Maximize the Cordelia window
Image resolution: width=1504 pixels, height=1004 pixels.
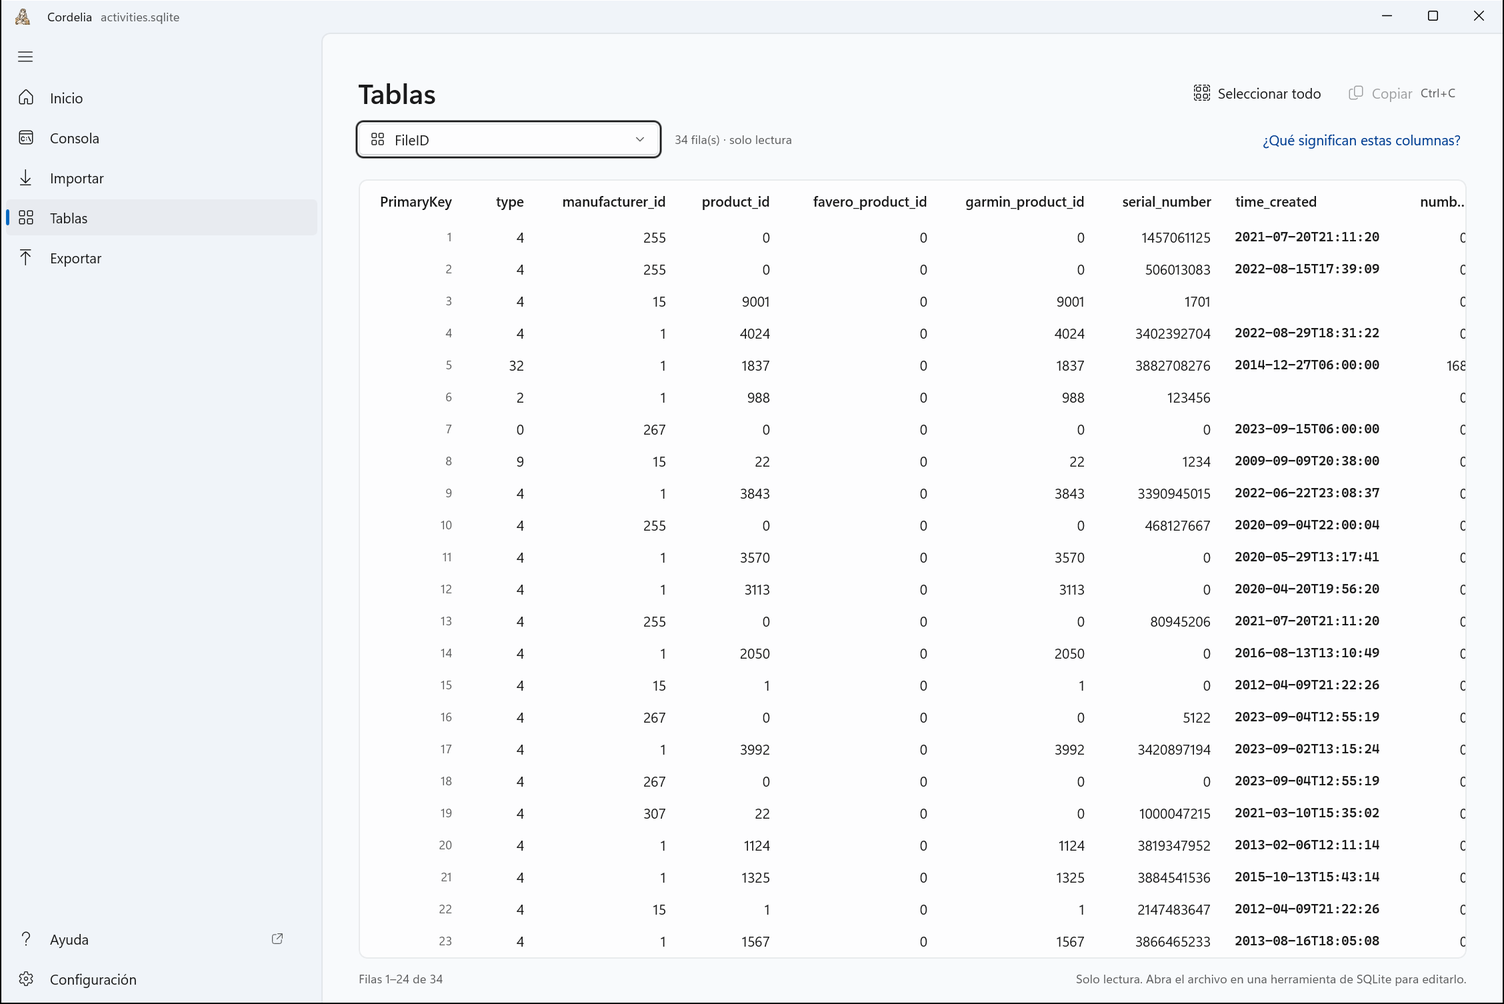pyautogui.click(x=1433, y=16)
